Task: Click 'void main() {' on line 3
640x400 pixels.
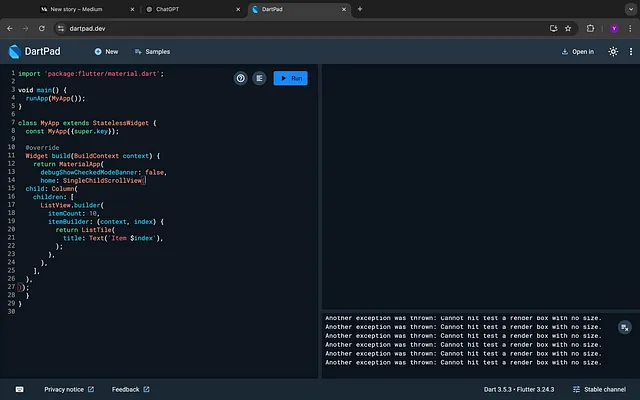Action: (x=42, y=90)
